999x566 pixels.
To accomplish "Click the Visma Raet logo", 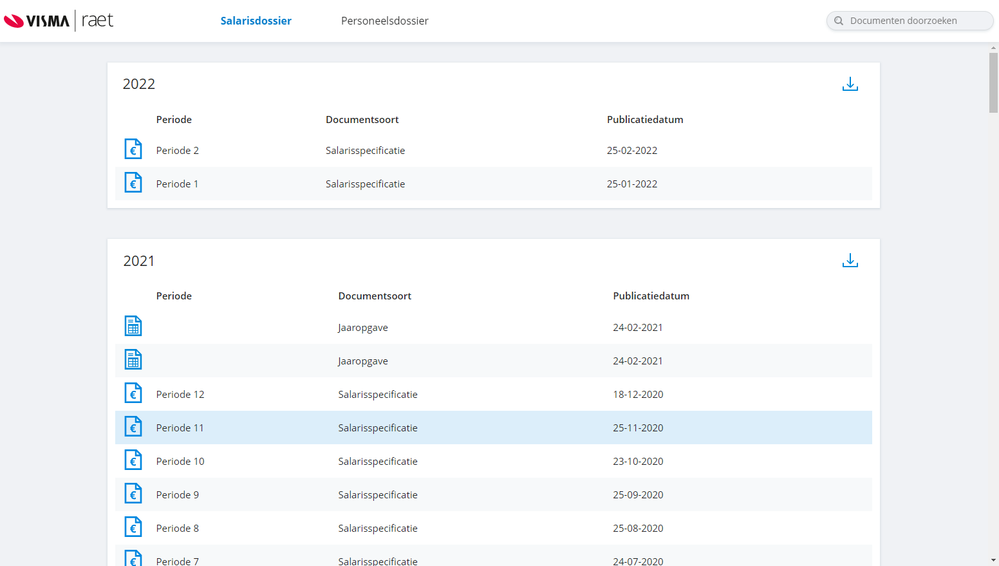I will tap(58, 21).
